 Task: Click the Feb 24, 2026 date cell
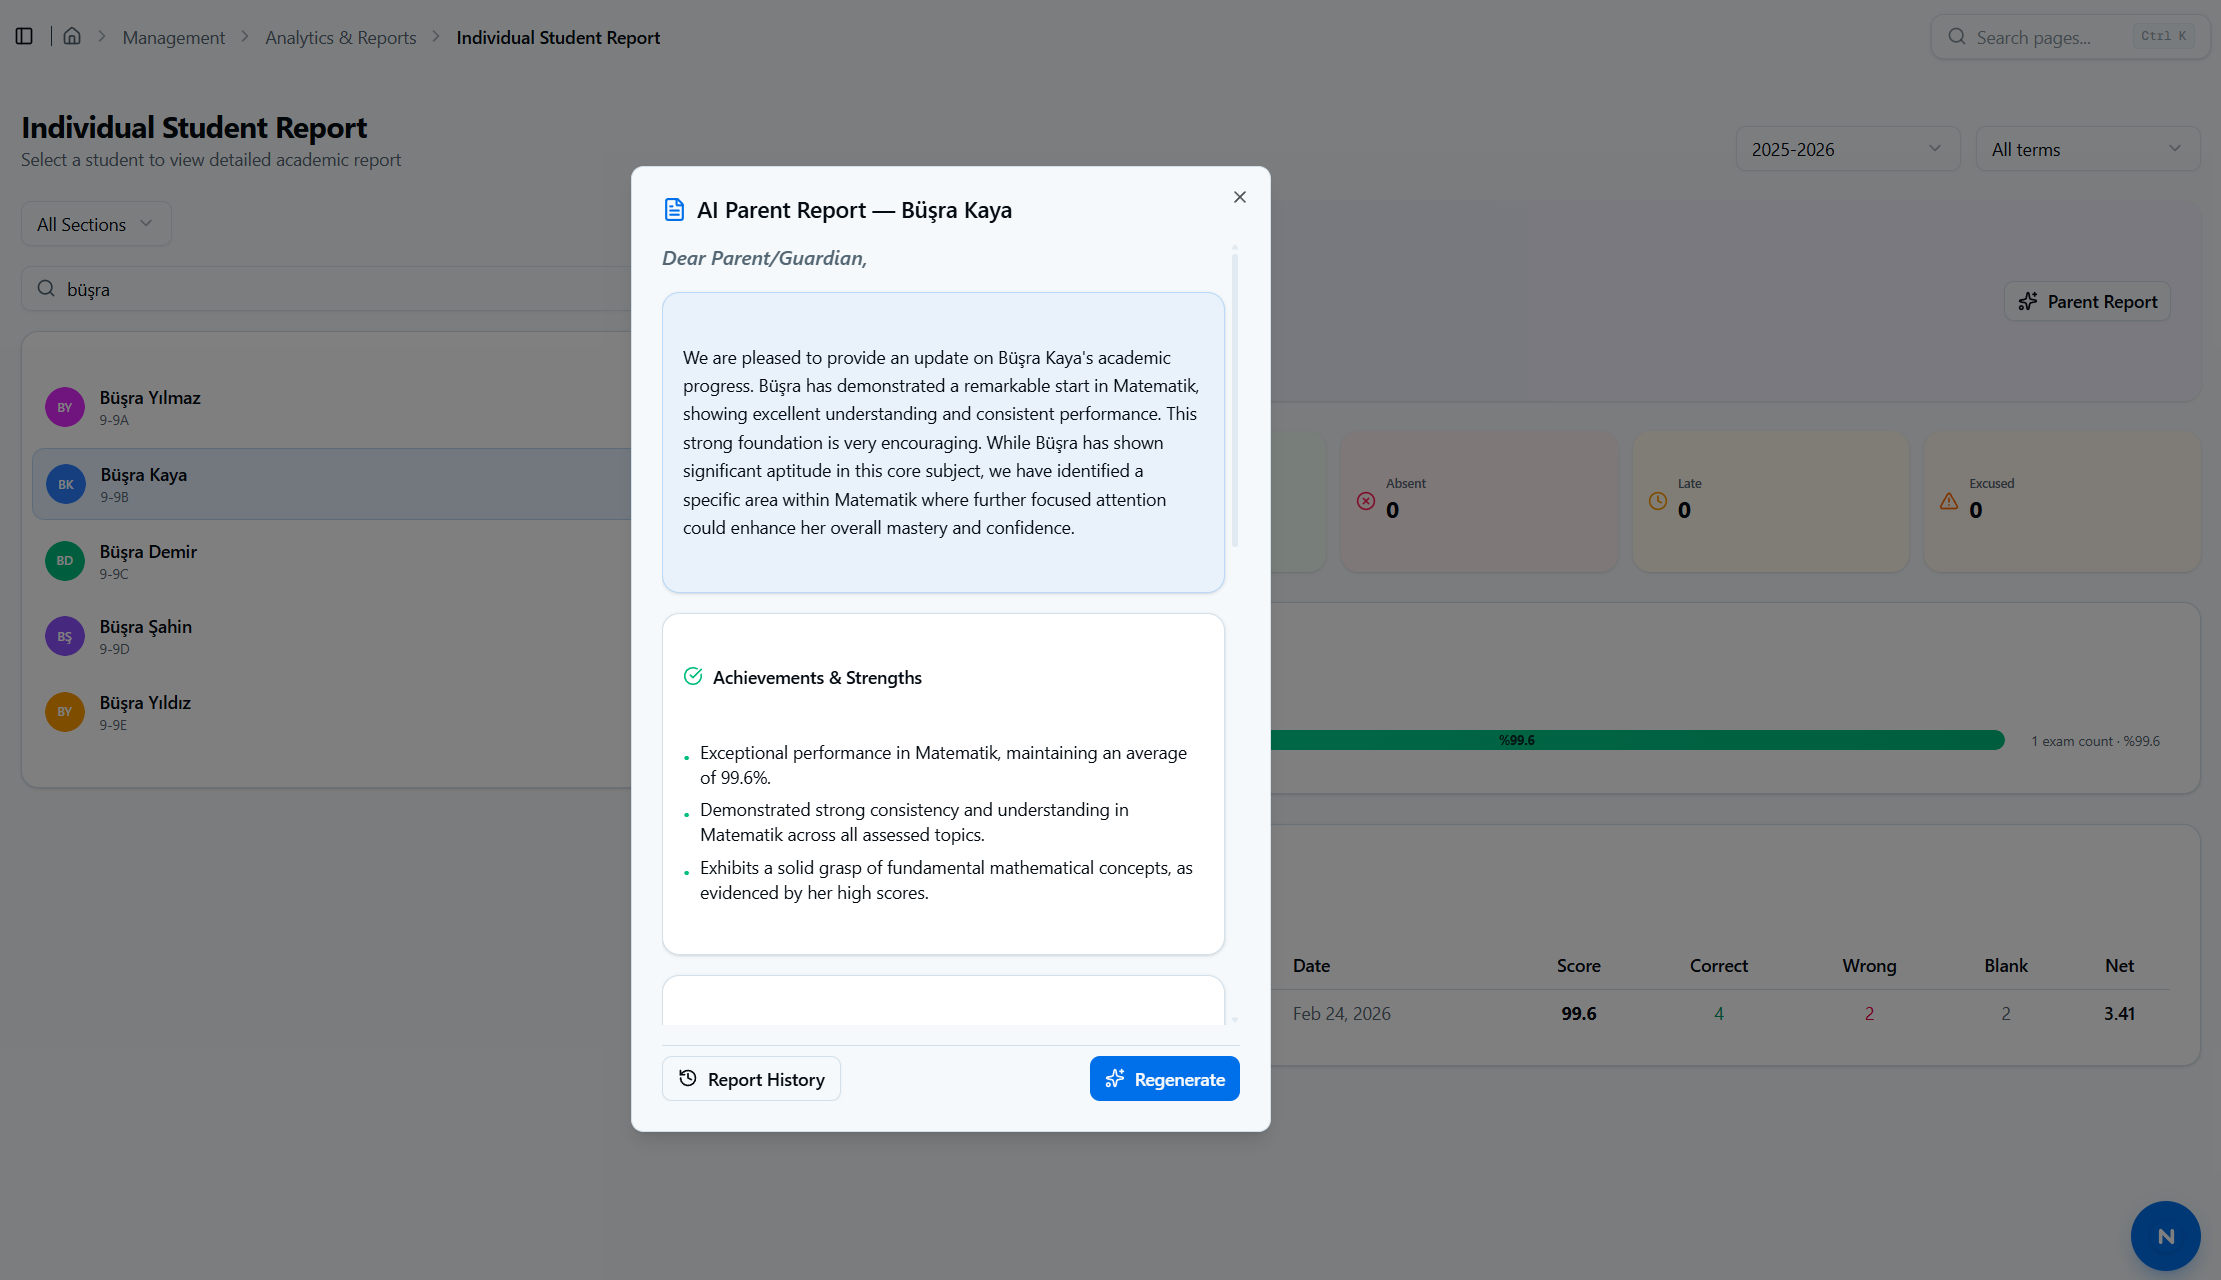click(x=1341, y=1013)
